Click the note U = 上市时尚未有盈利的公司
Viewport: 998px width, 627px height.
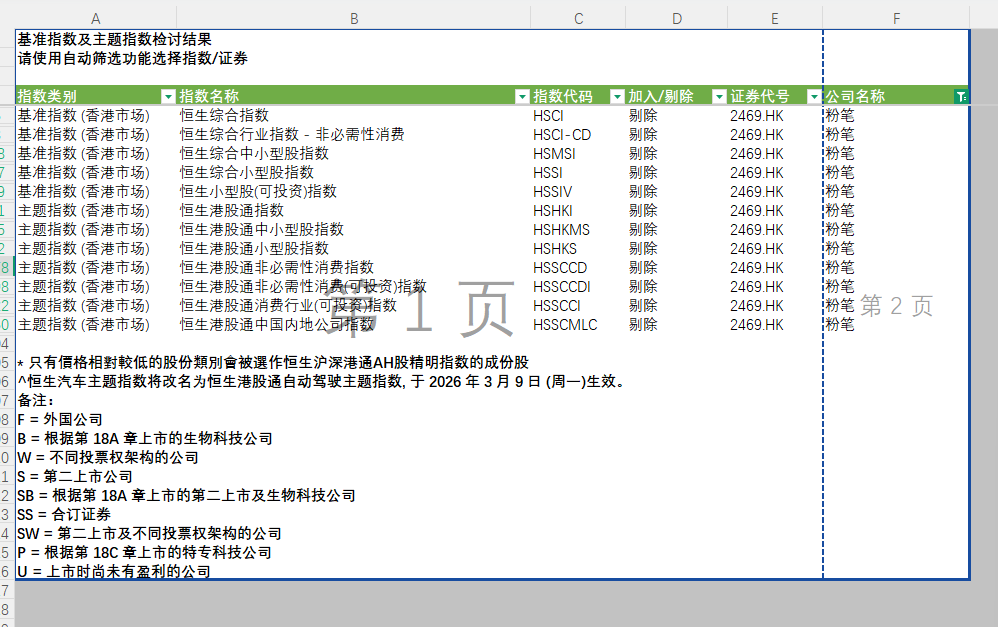point(114,572)
